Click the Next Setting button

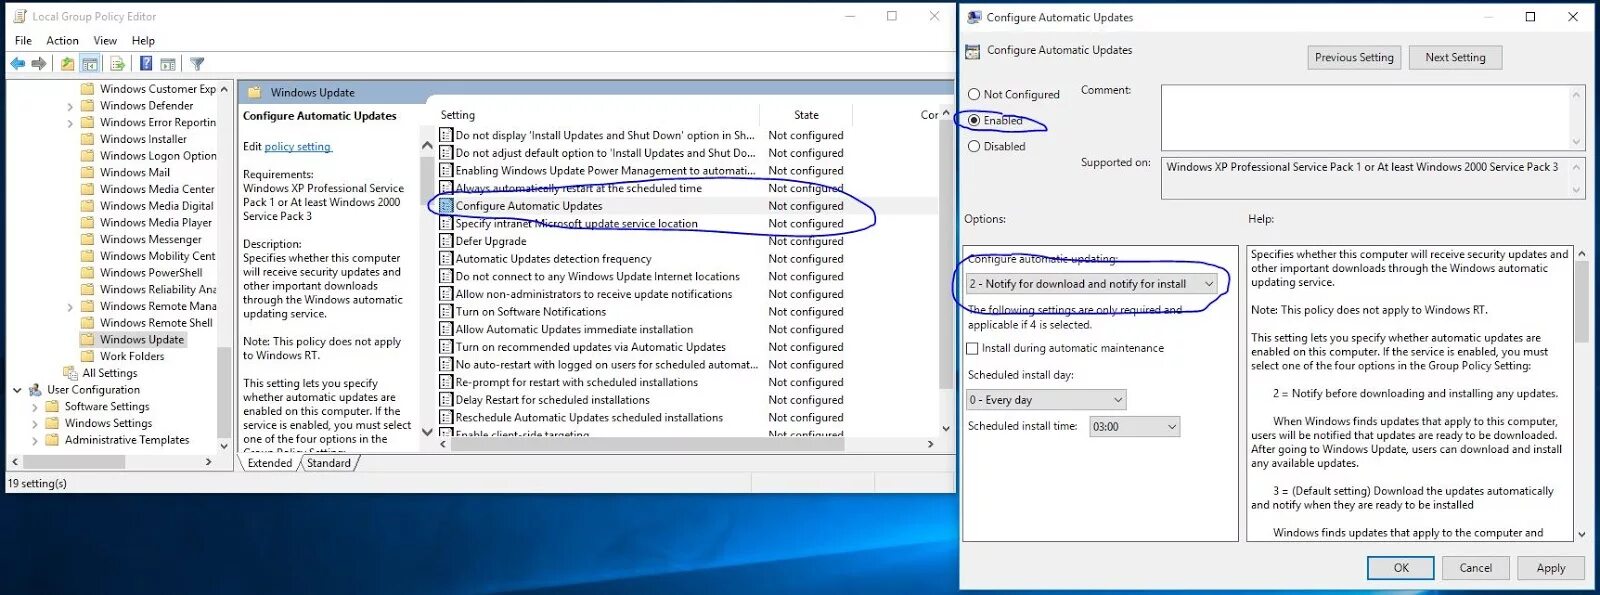coord(1455,58)
